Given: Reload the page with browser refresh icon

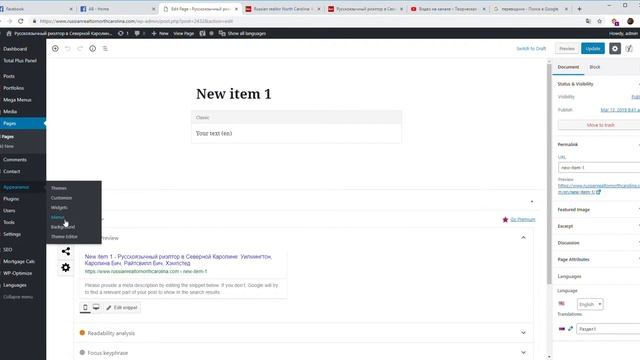Looking at the screenshot, I should [20, 21].
